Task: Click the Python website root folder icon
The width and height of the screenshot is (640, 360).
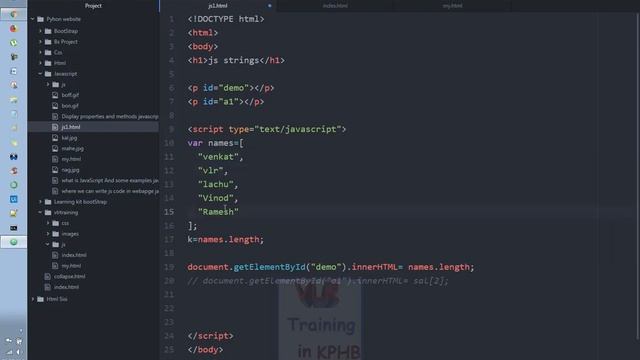Action: pyautogui.click(x=40, y=19)
